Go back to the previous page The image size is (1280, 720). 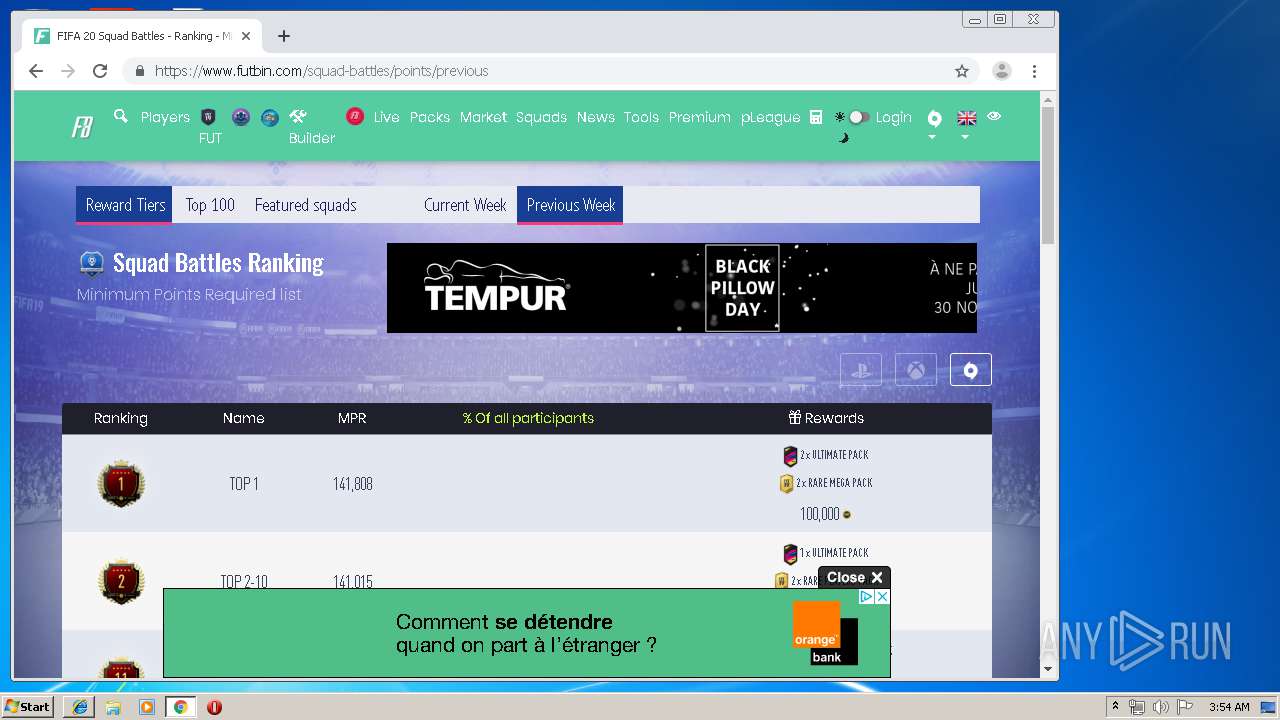pos(36,71)
